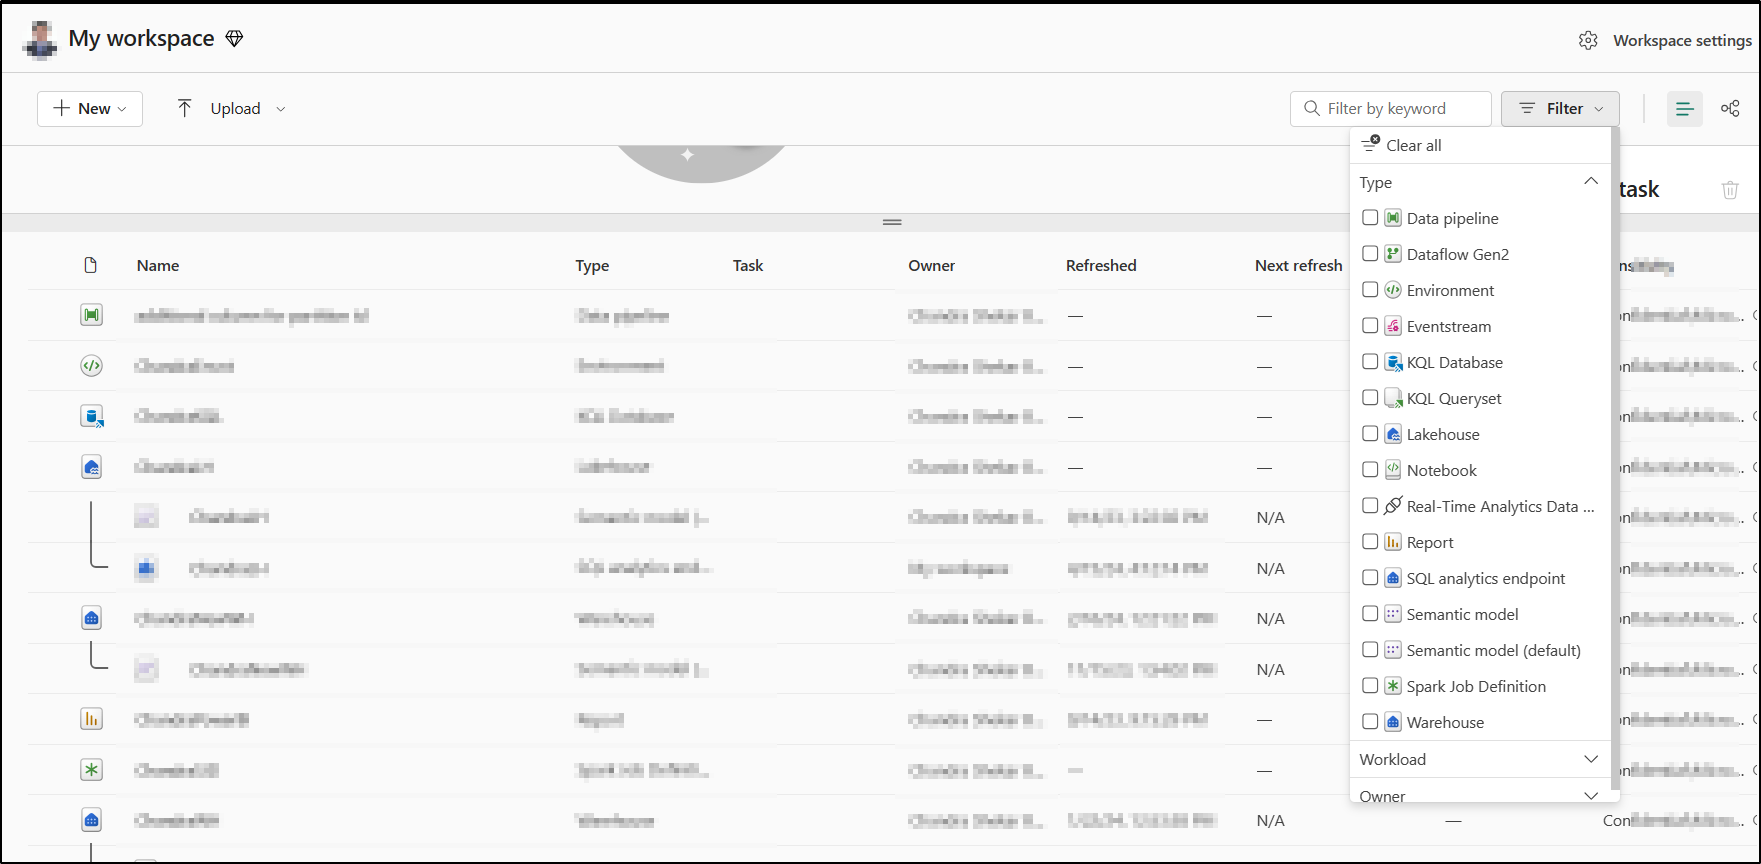Viewport: 1761px width, 864px height.
Task: Check the Notebook filter checkbox
Action: [x=1370, y=469]
